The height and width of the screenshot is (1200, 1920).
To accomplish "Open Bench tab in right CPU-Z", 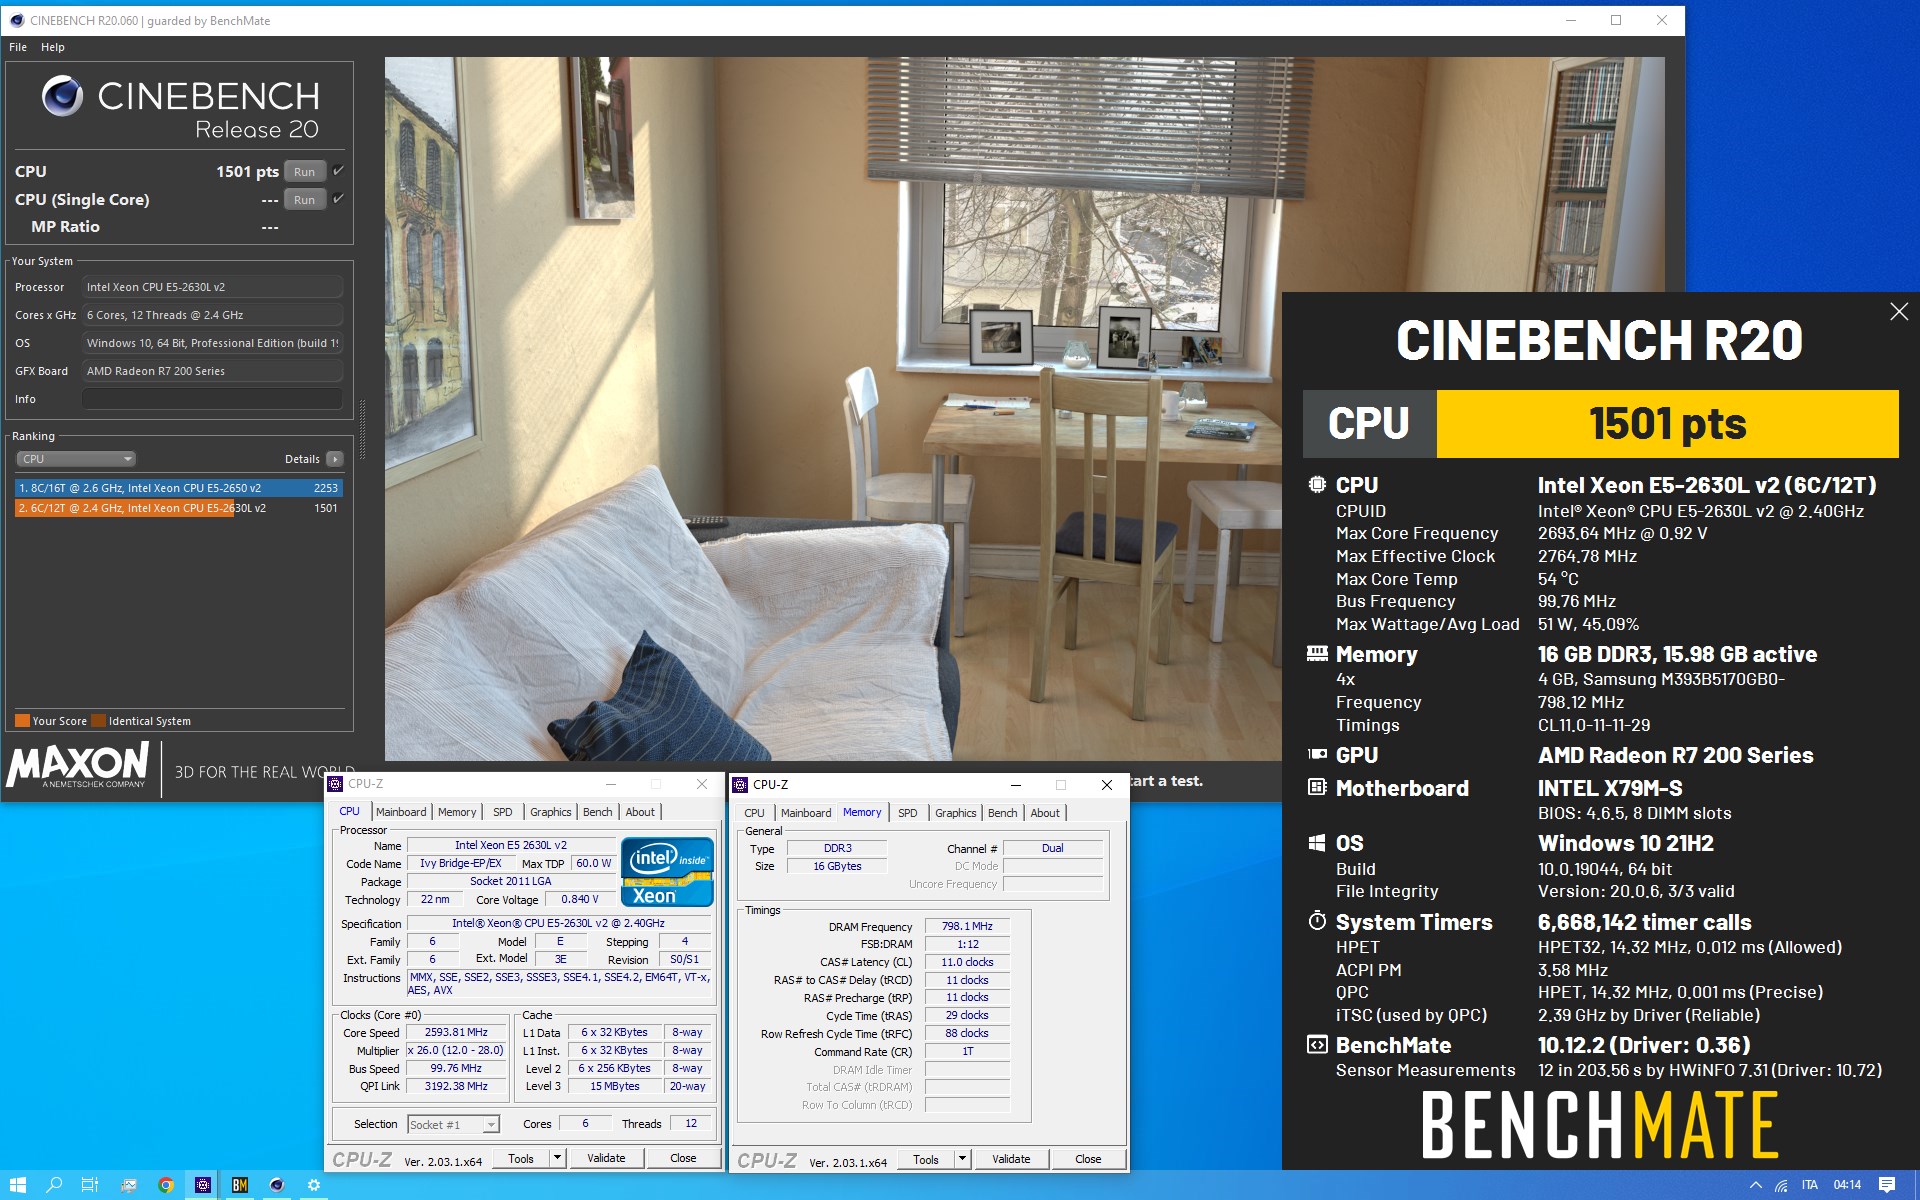I will [1003, 813].
